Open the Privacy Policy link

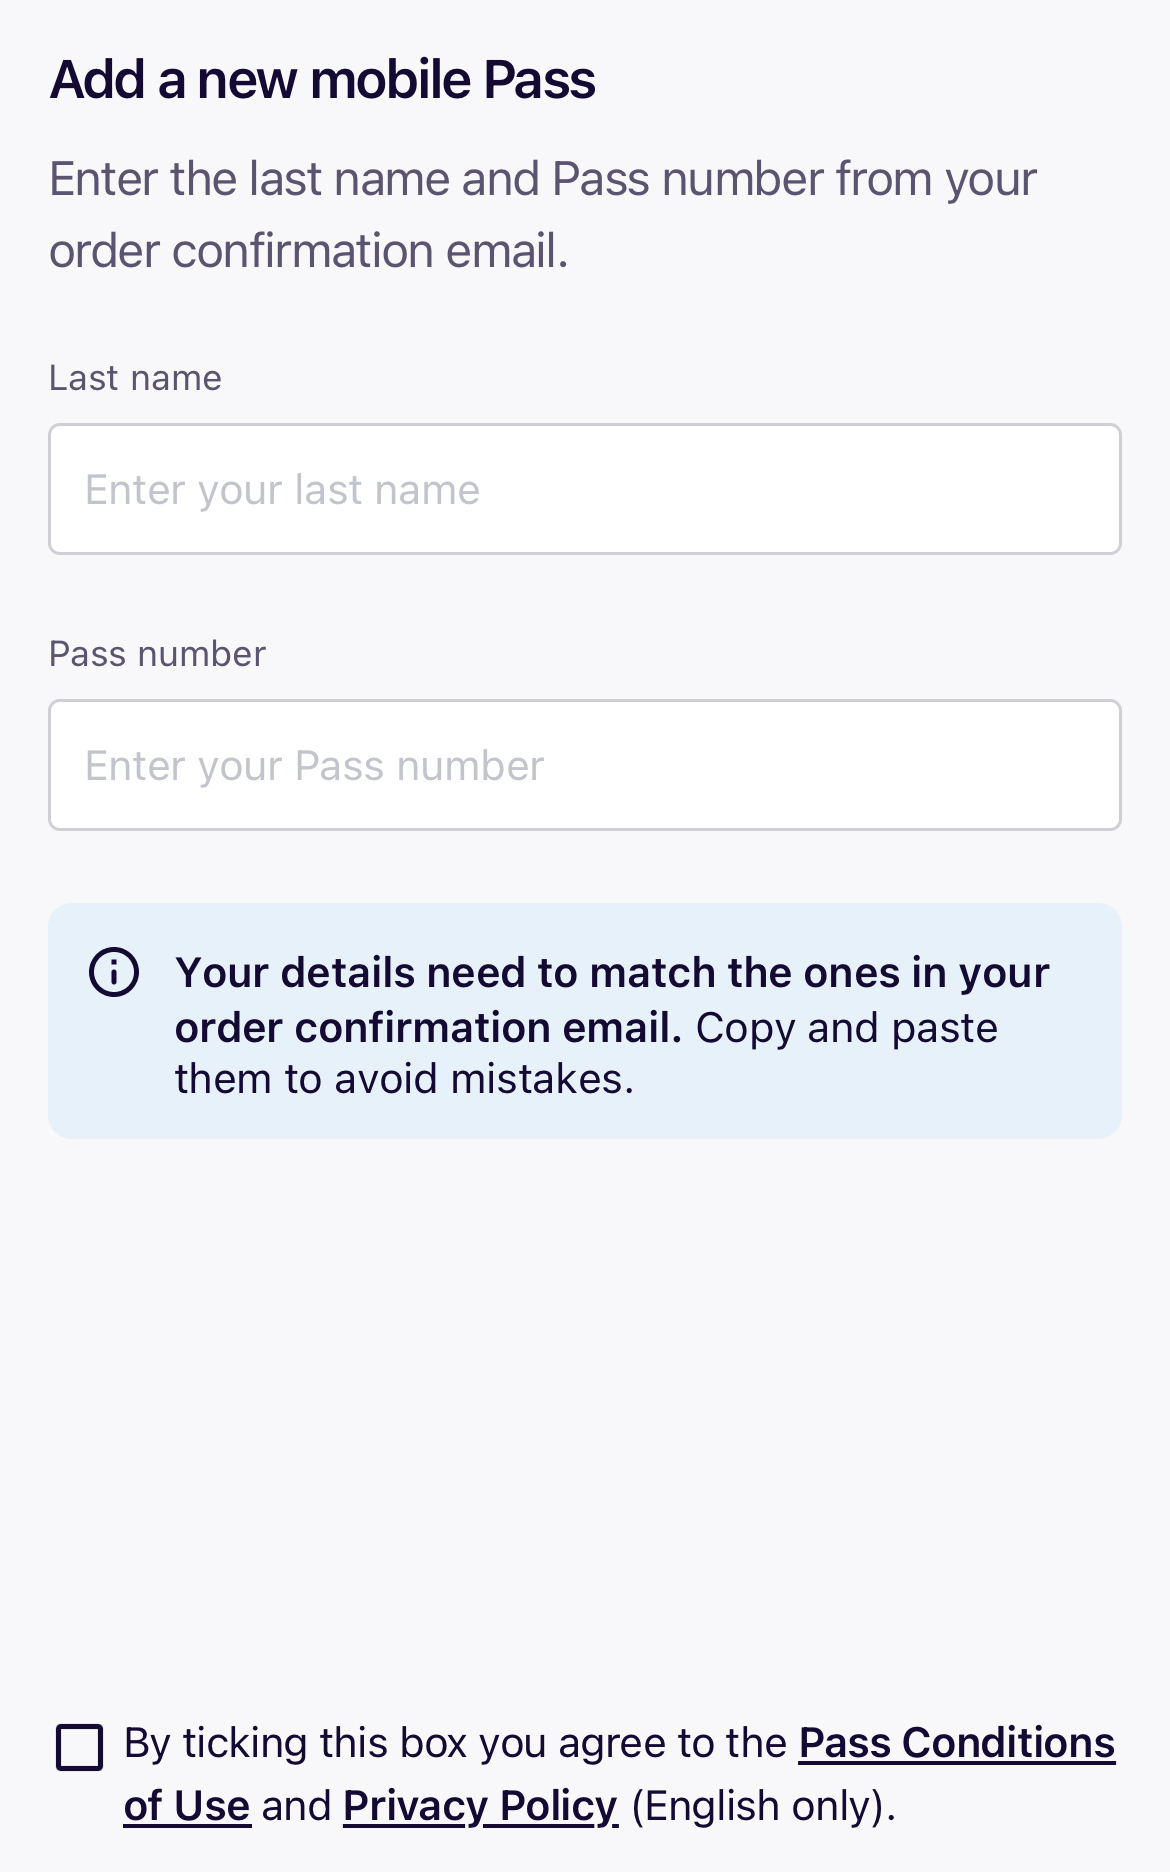480,1806
